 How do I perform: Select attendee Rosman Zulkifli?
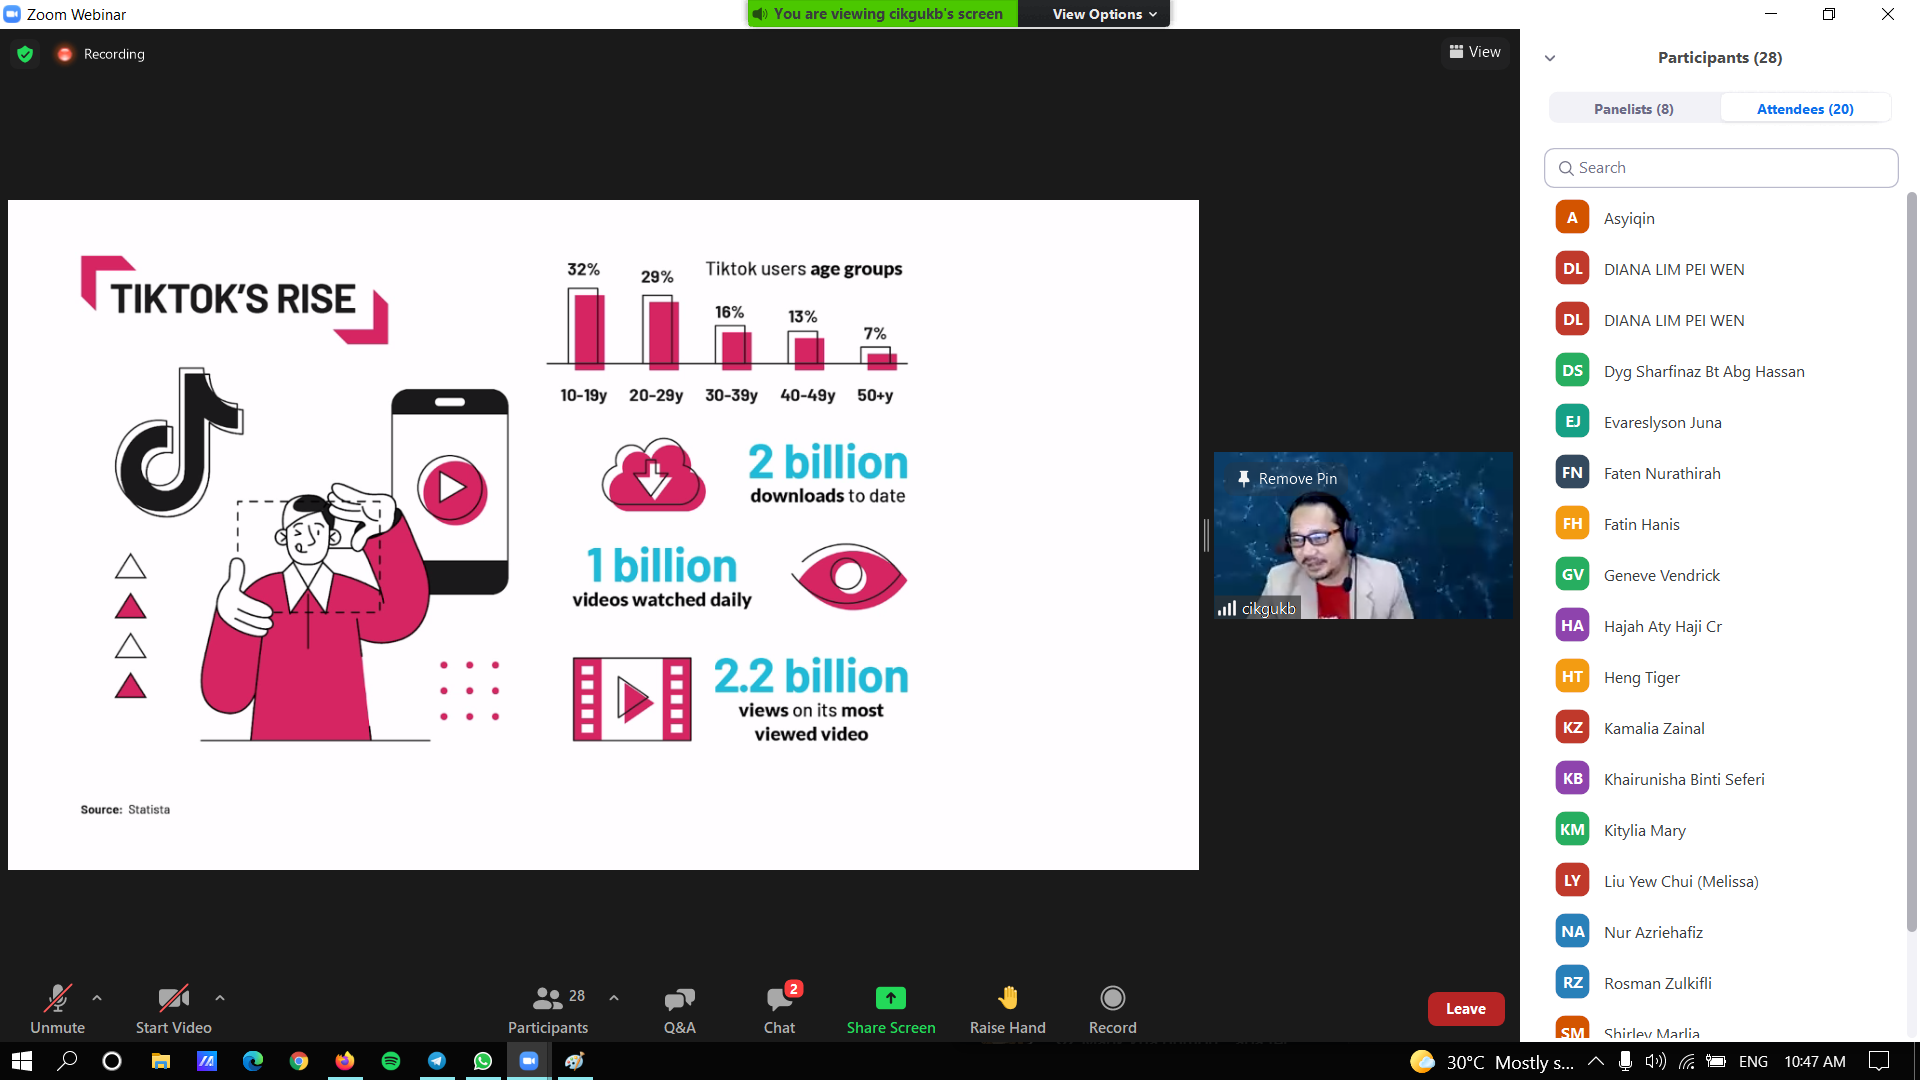1720,983
